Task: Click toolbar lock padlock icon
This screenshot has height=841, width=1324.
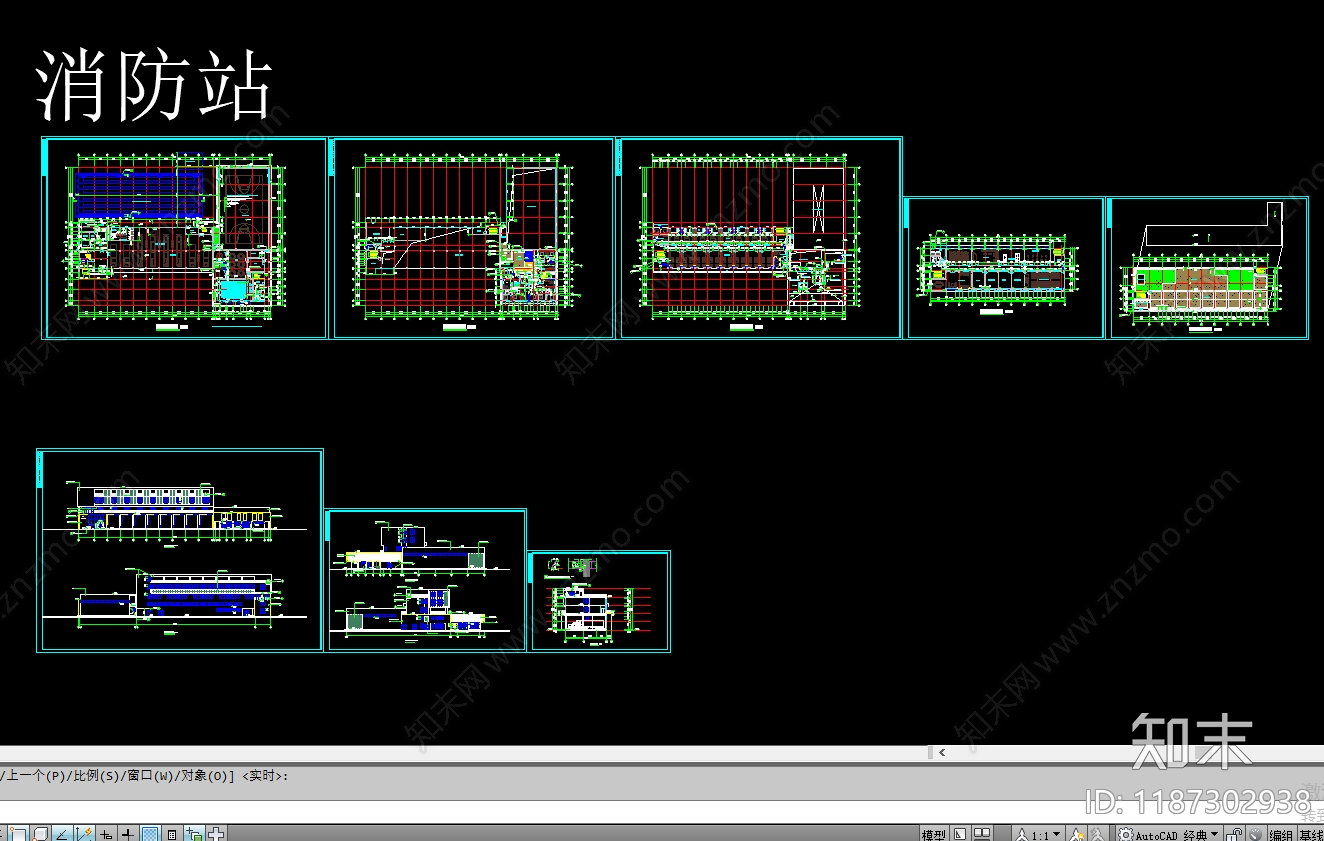Action: click(x=1235, y=834)
